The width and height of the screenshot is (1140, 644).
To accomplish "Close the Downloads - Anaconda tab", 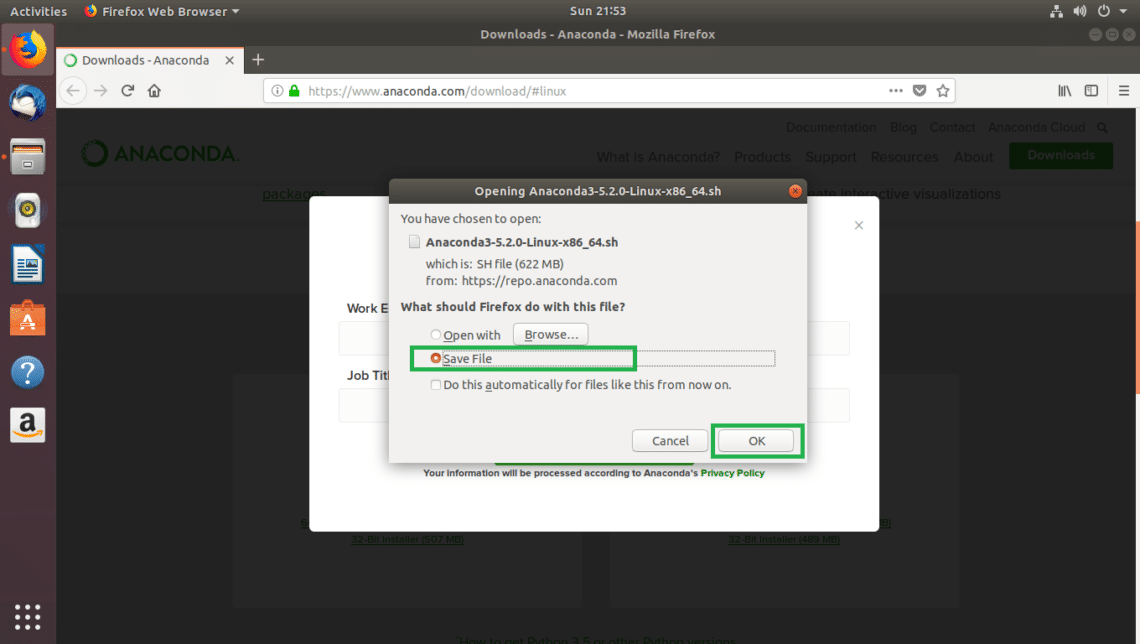I will point(230,60).
